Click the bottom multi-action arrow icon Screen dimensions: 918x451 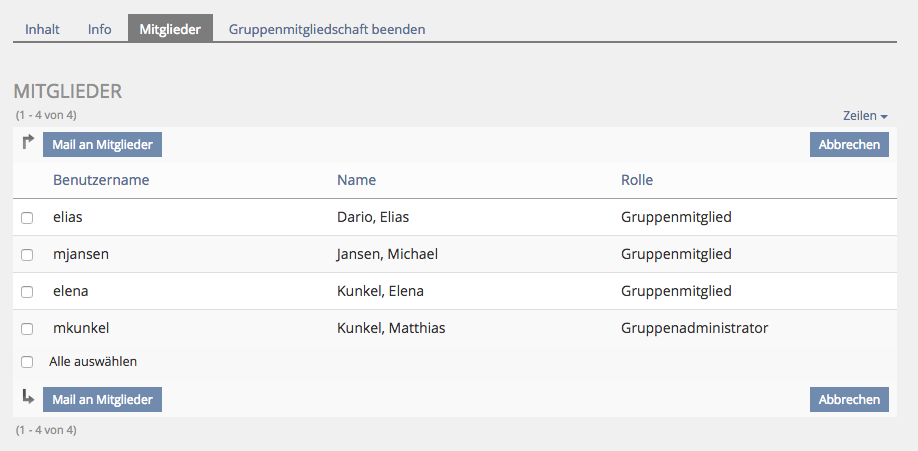click(28, 397)
